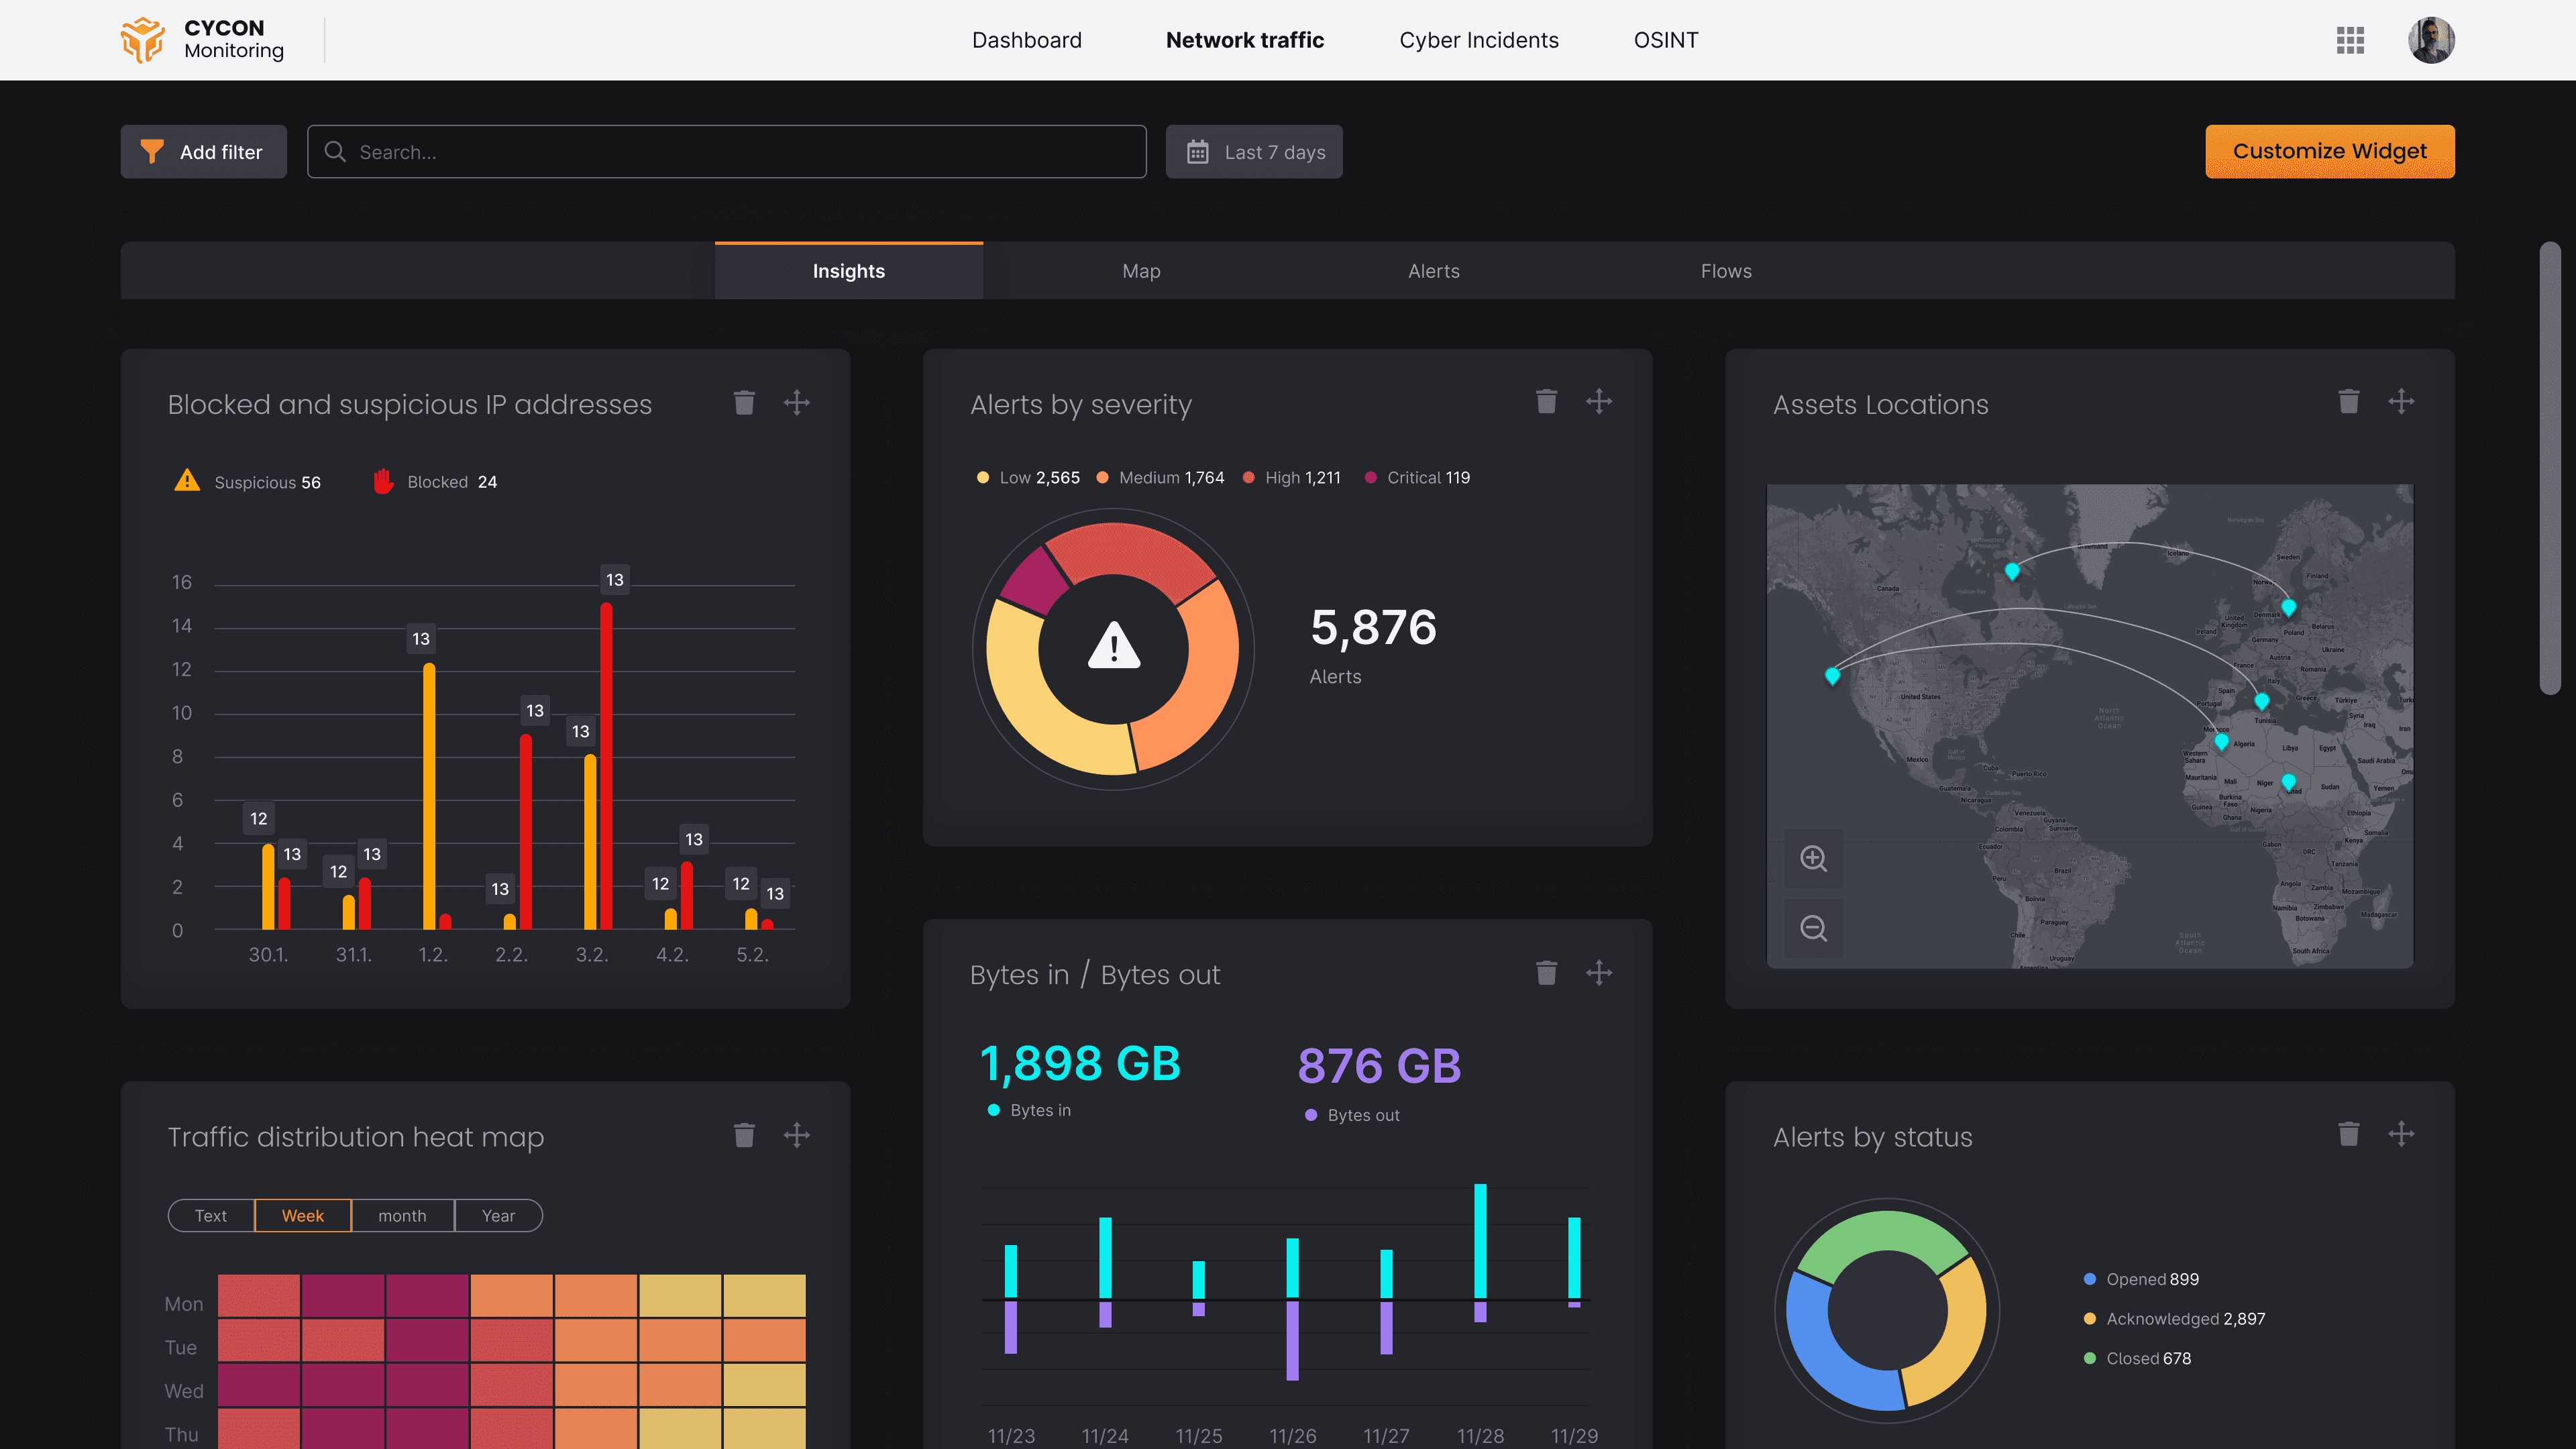
Task: Zoom in on the assets map
Action: tap(1813, 858)
